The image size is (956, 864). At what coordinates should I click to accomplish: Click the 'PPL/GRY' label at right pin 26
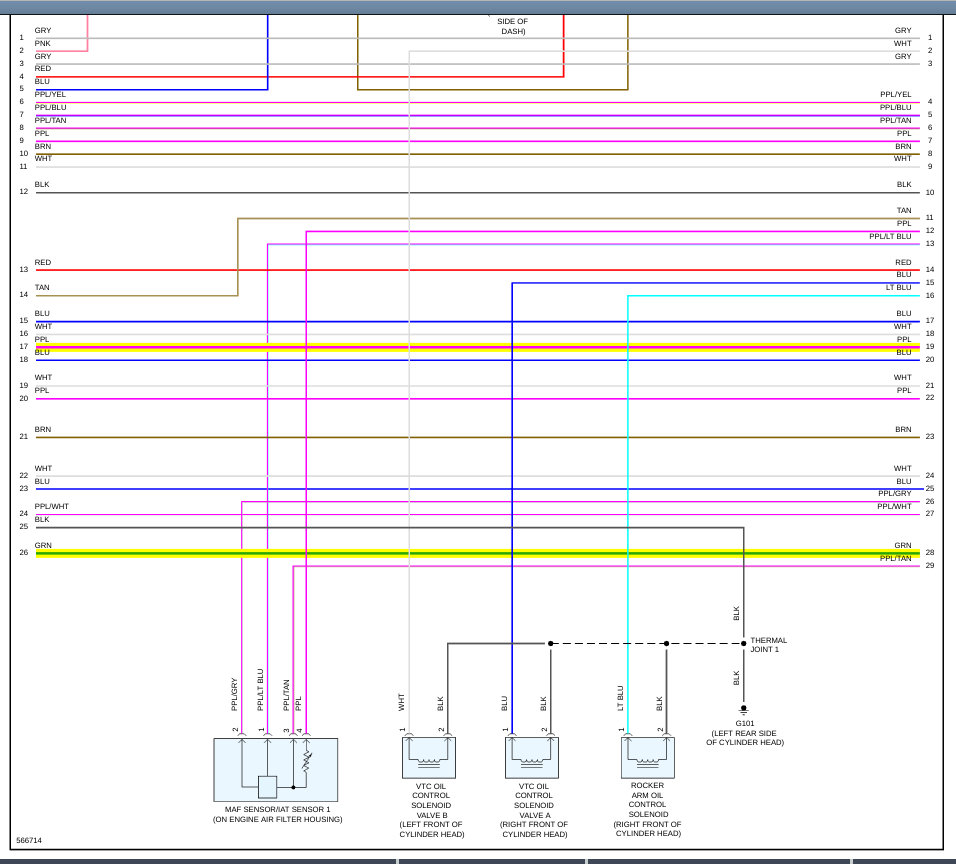pos(895,493)
